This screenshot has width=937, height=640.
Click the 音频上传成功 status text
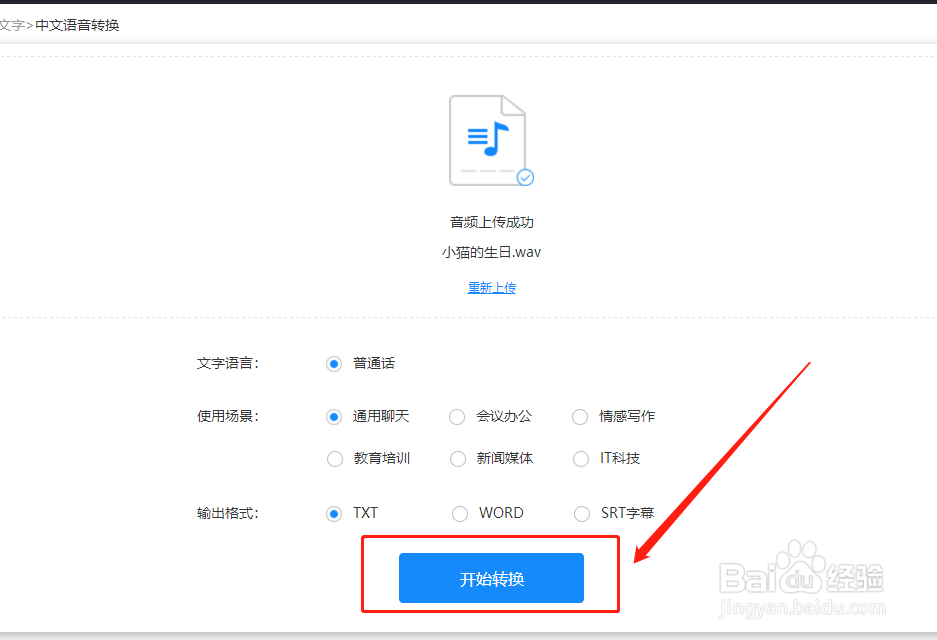[491, 222]
